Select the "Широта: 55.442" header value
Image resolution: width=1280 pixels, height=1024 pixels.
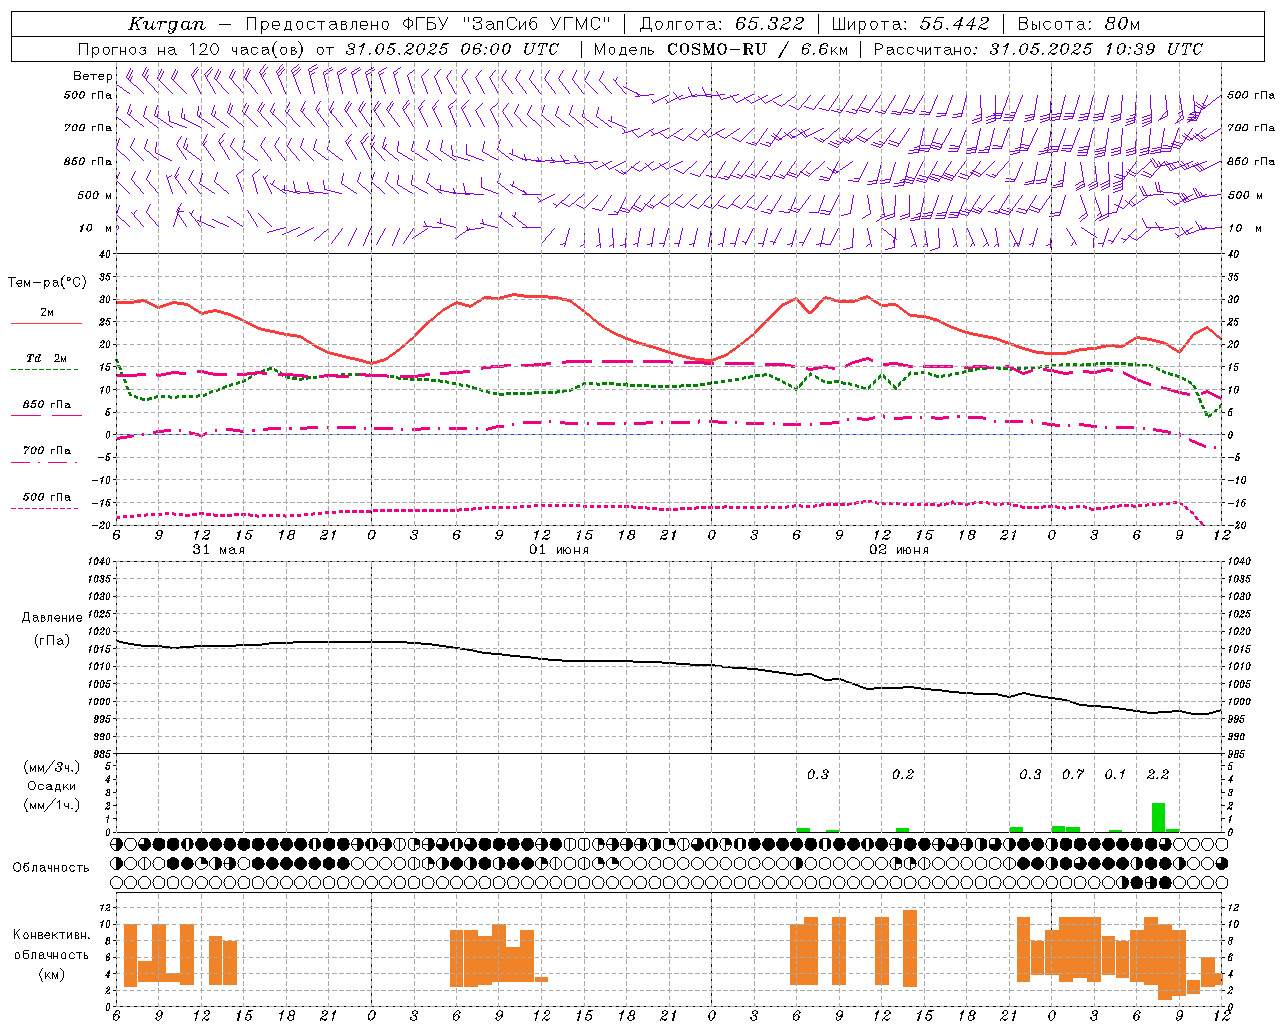point(910,24)
